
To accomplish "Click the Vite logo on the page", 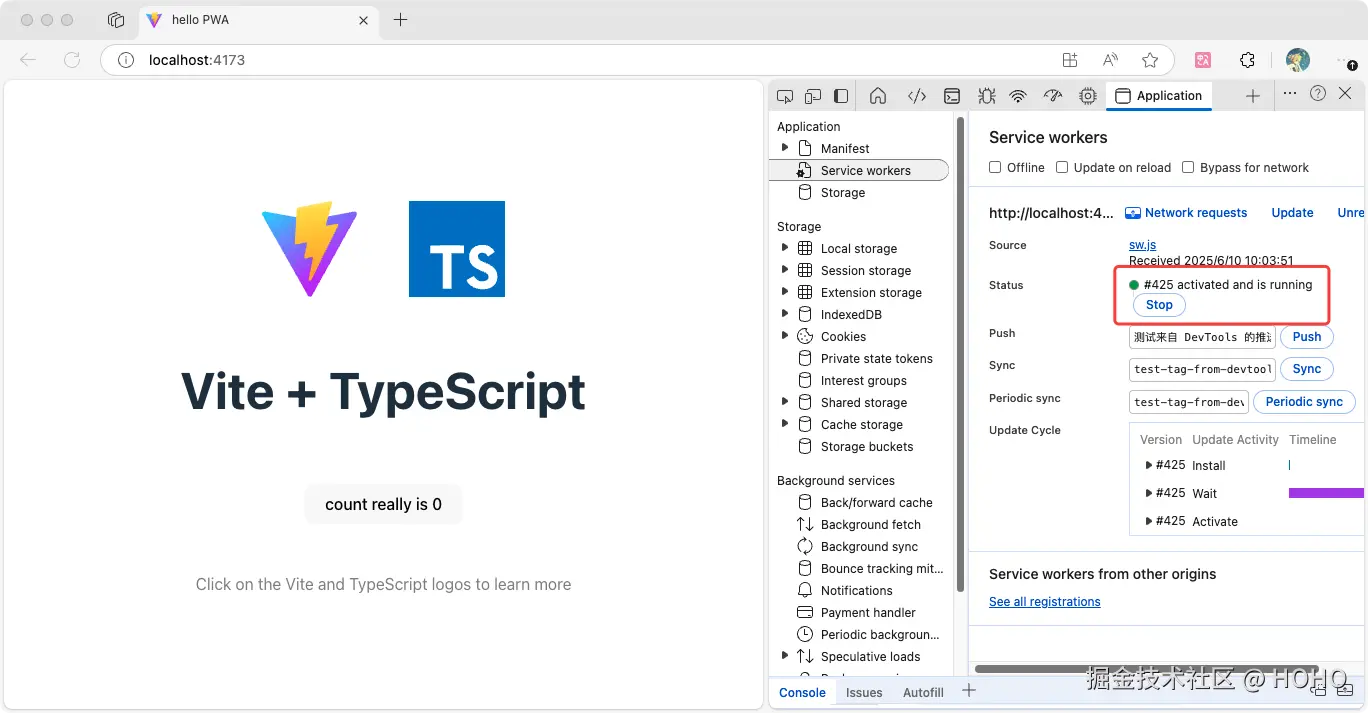I will point(310,249).
